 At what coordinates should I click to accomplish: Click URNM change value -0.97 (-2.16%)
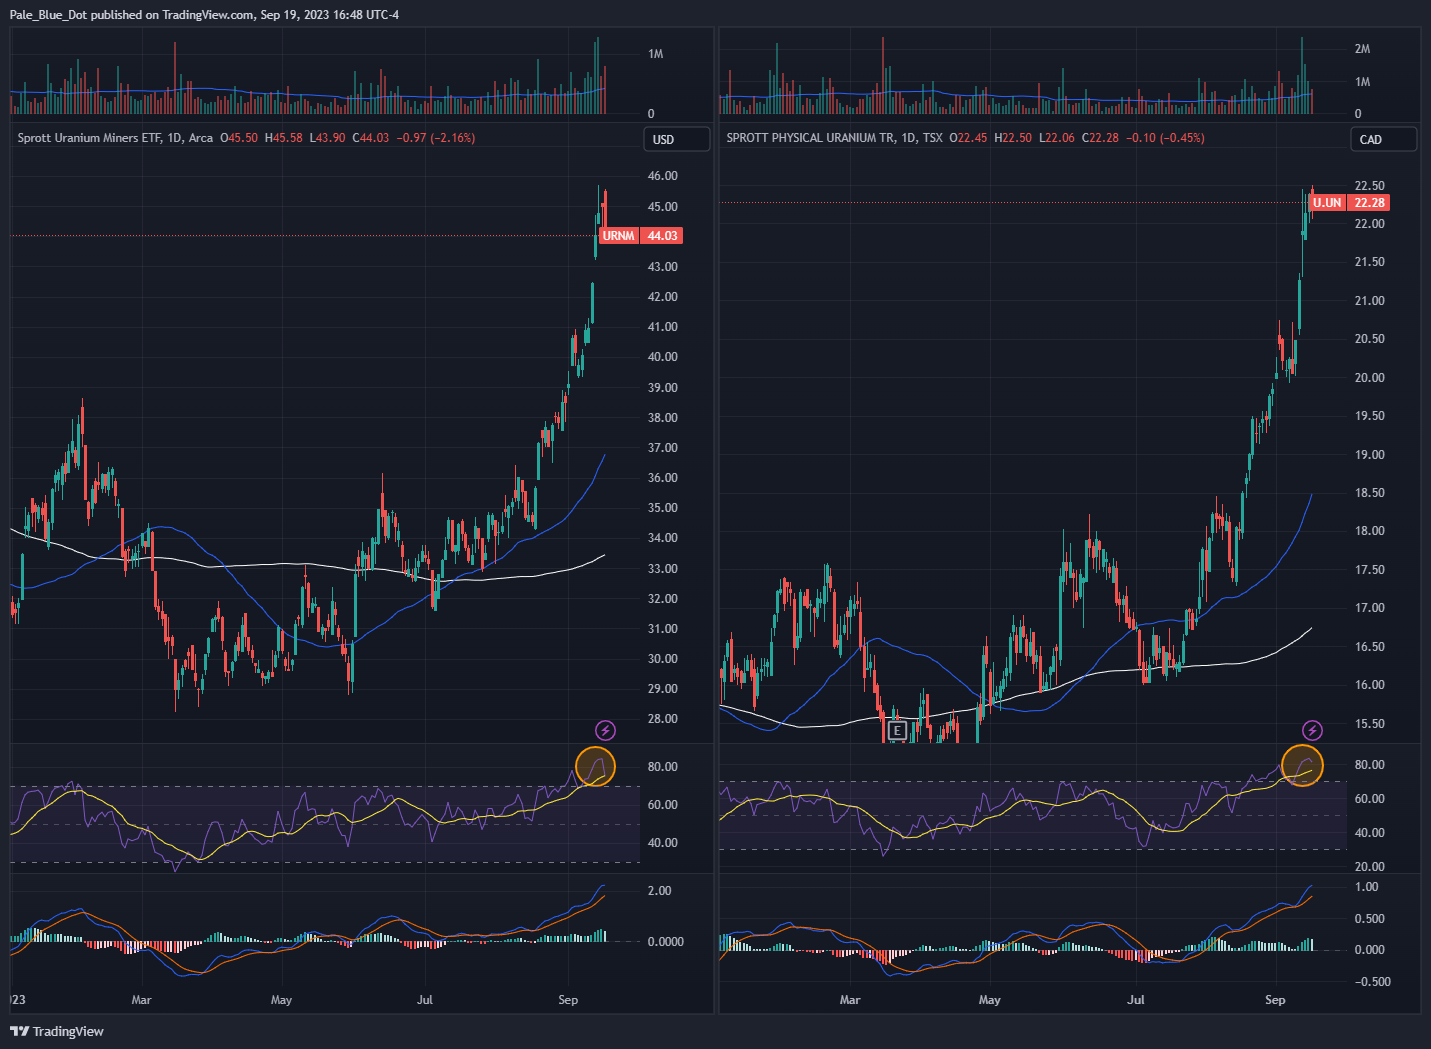coord(436,138)
